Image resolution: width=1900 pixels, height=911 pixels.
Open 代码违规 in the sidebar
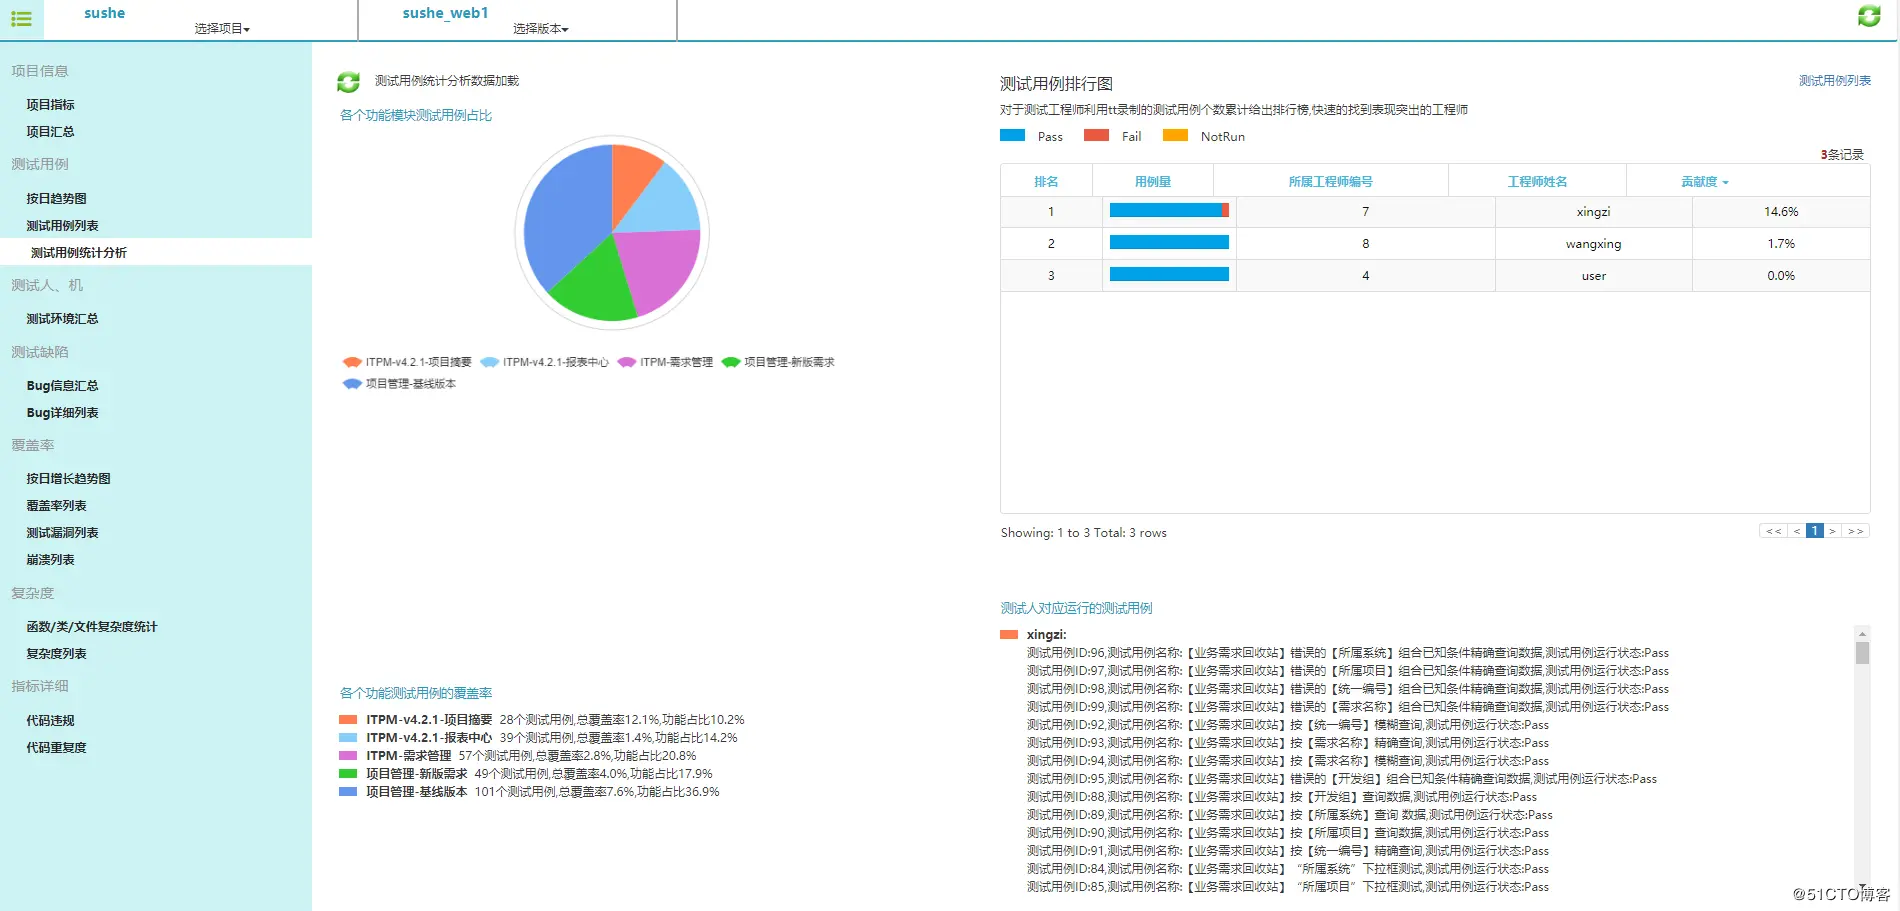point(50,721)
